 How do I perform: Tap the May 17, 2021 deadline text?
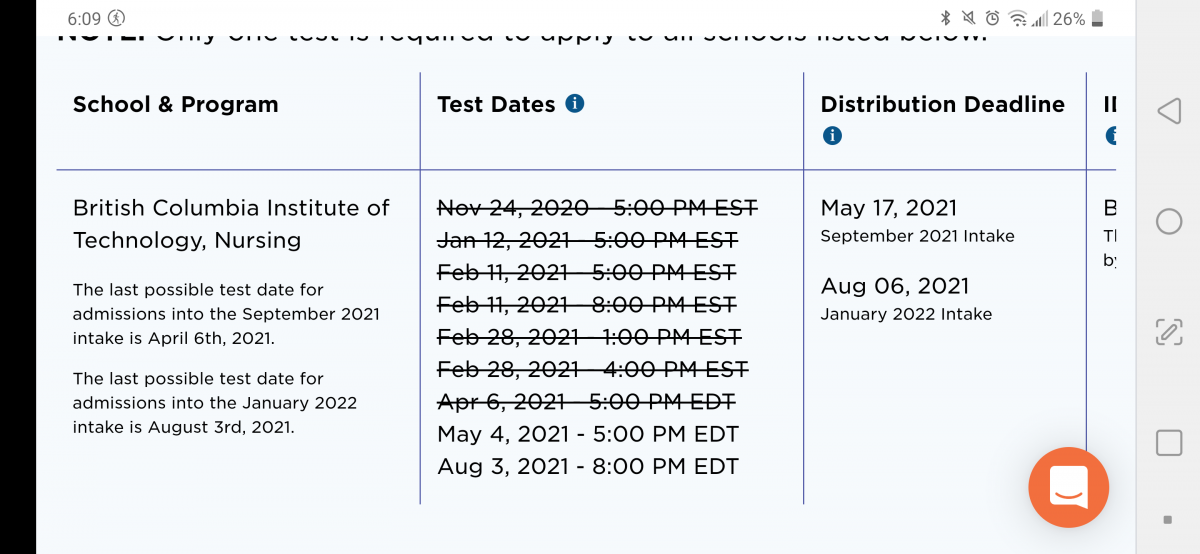889,208
